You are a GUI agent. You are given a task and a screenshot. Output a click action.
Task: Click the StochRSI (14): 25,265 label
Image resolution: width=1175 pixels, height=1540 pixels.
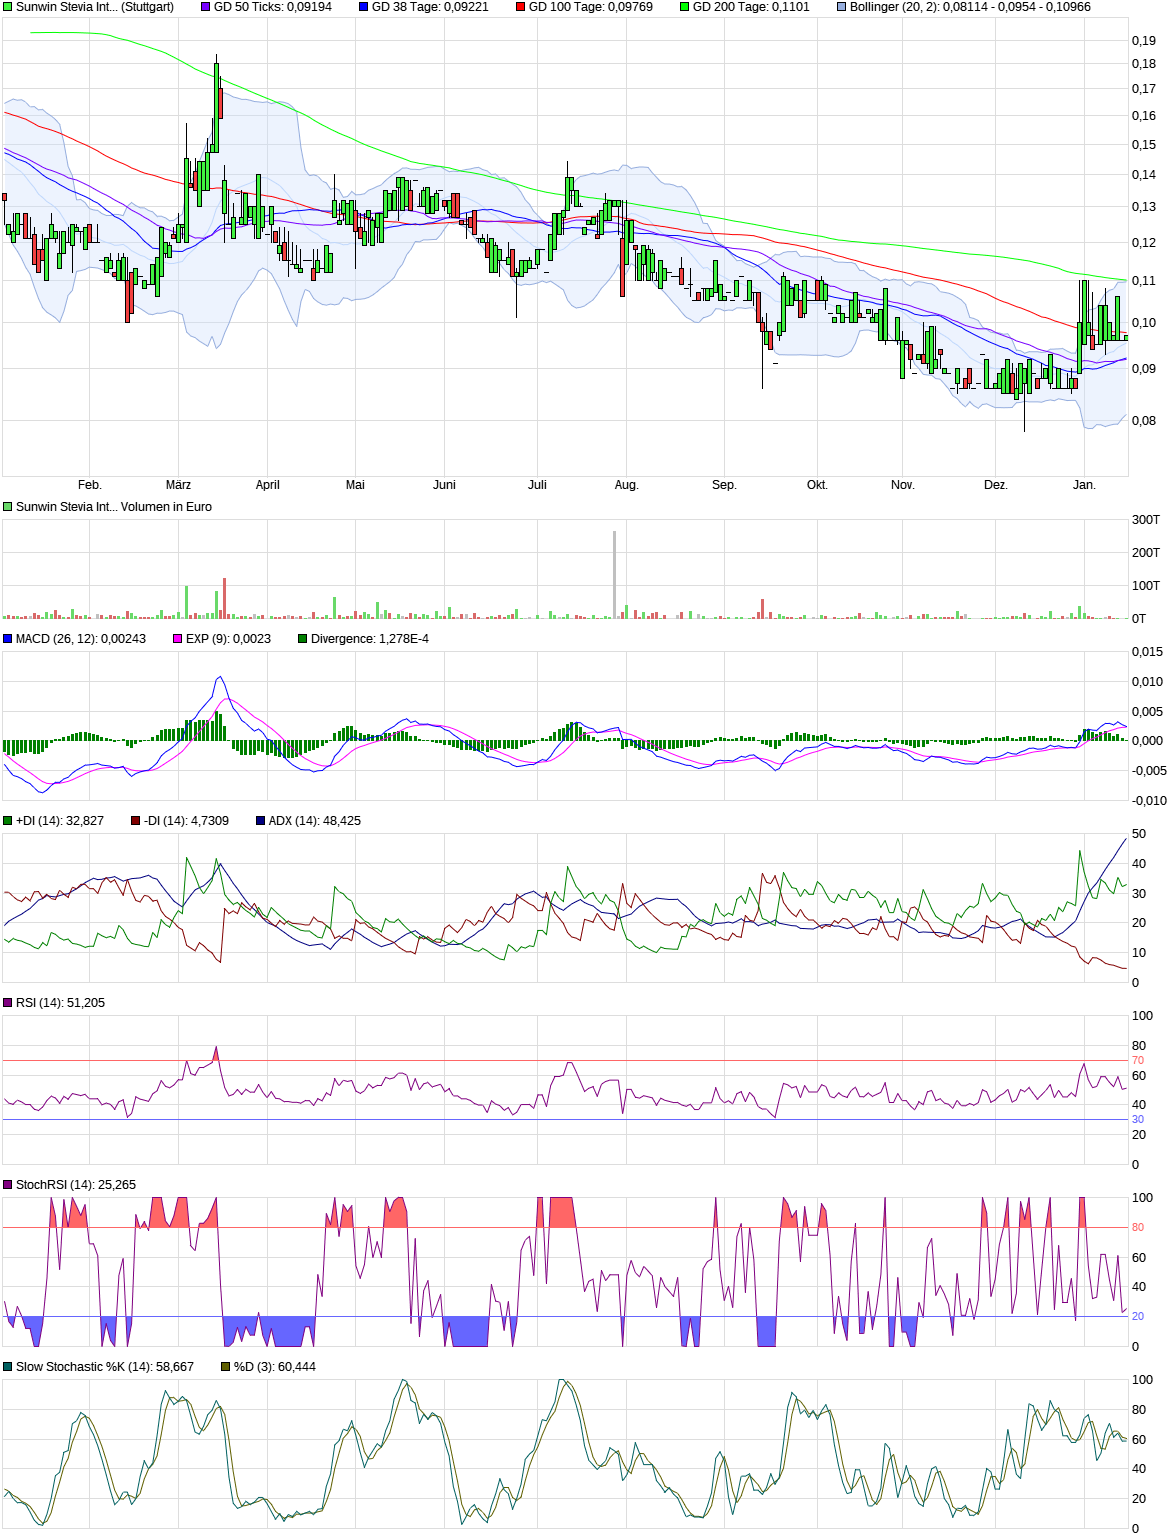coord(76,1185)
